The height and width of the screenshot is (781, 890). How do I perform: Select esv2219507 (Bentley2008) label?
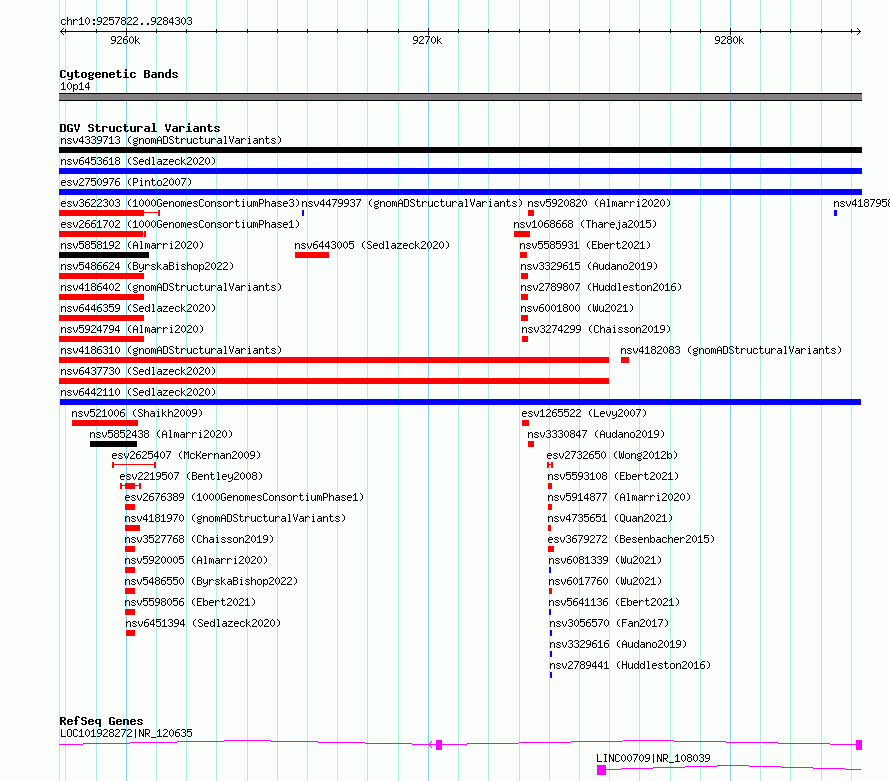191,476
